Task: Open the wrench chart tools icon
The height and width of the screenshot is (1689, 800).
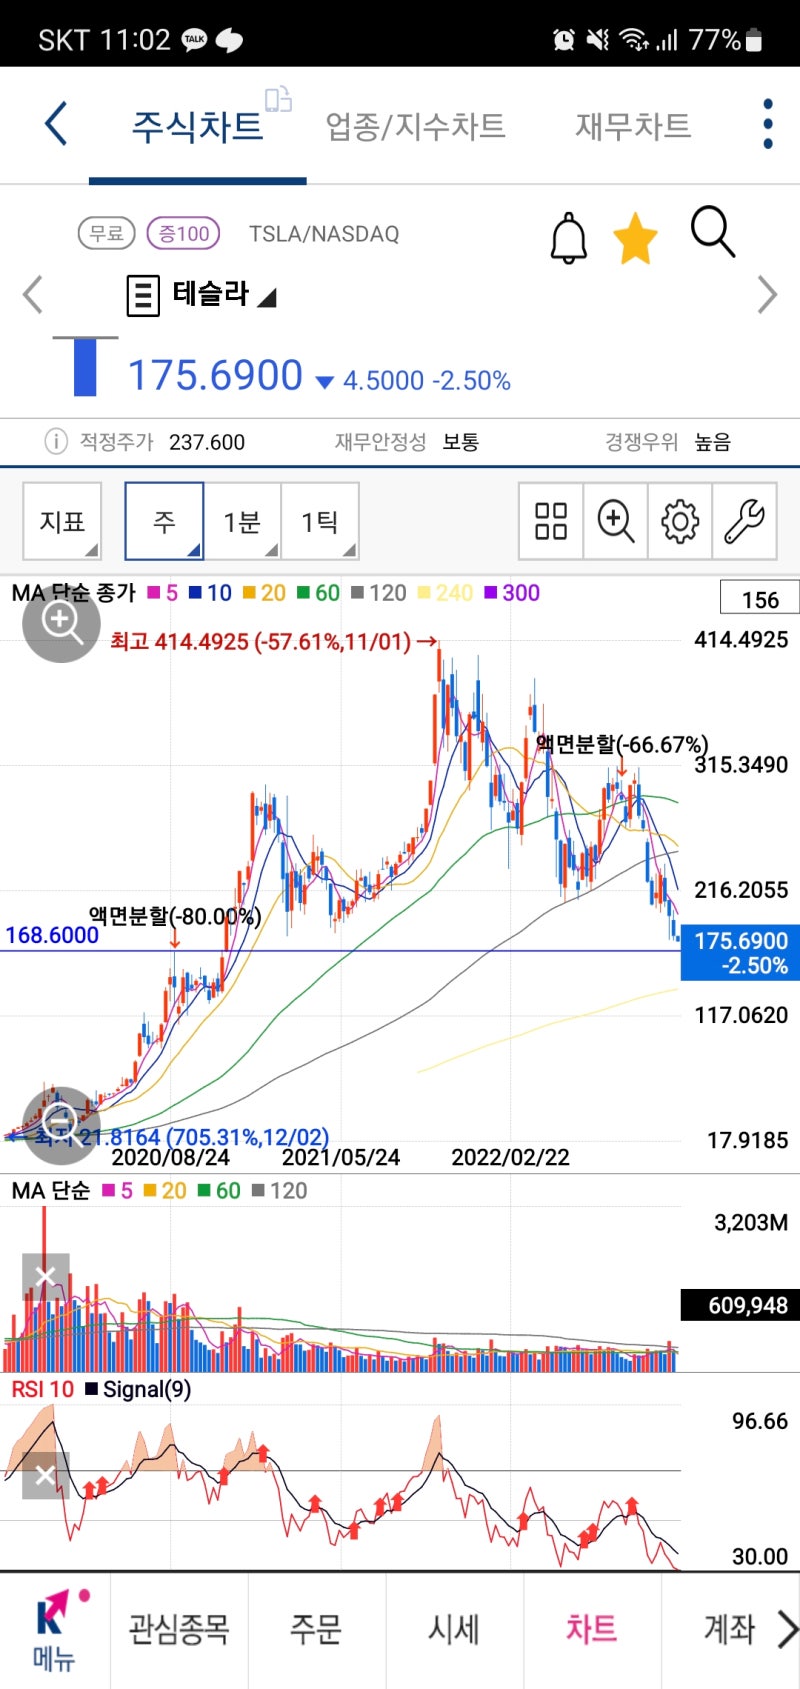Action: (x=744, y=521)
